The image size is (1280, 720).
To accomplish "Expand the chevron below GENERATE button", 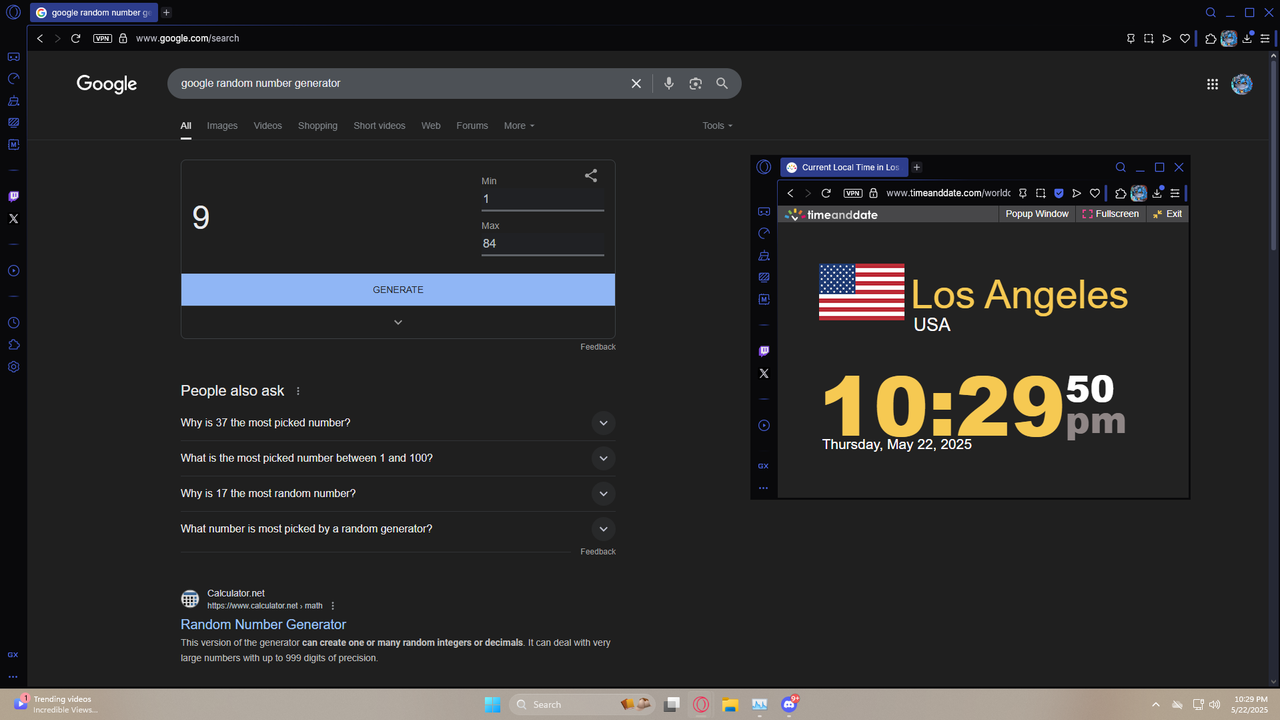I will 398,322.
